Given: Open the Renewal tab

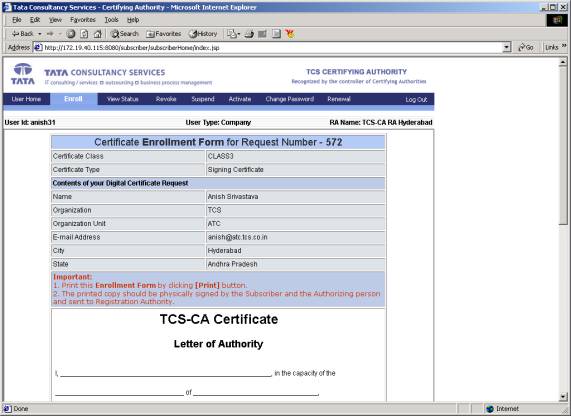Looking at the screenshot, I should click(339, 99).
